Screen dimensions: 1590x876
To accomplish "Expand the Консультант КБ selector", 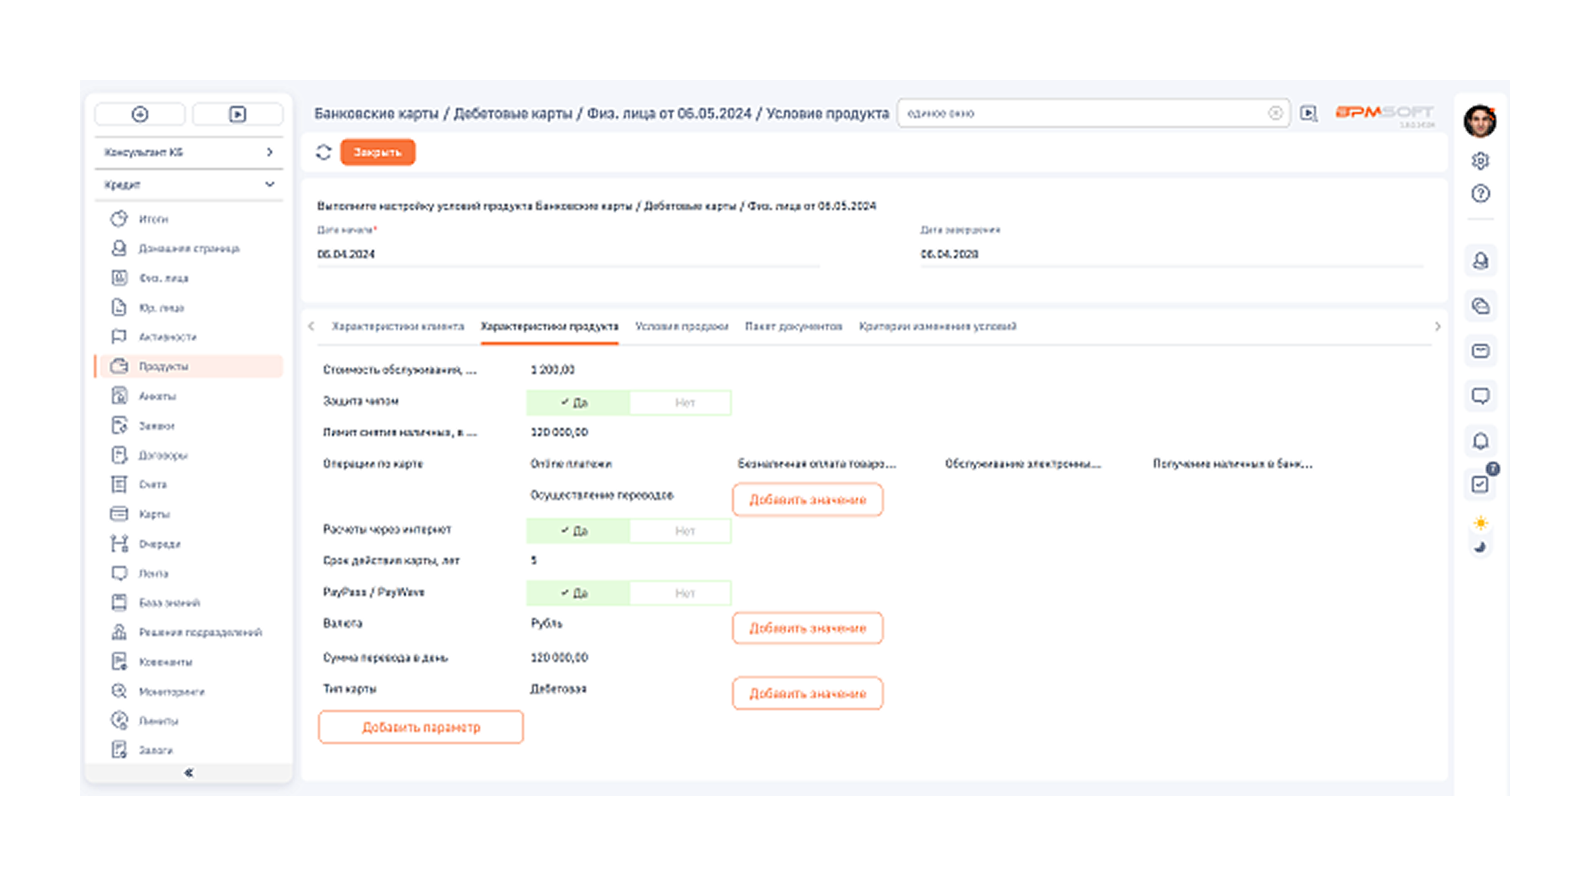I will click(x=188, y=152).
